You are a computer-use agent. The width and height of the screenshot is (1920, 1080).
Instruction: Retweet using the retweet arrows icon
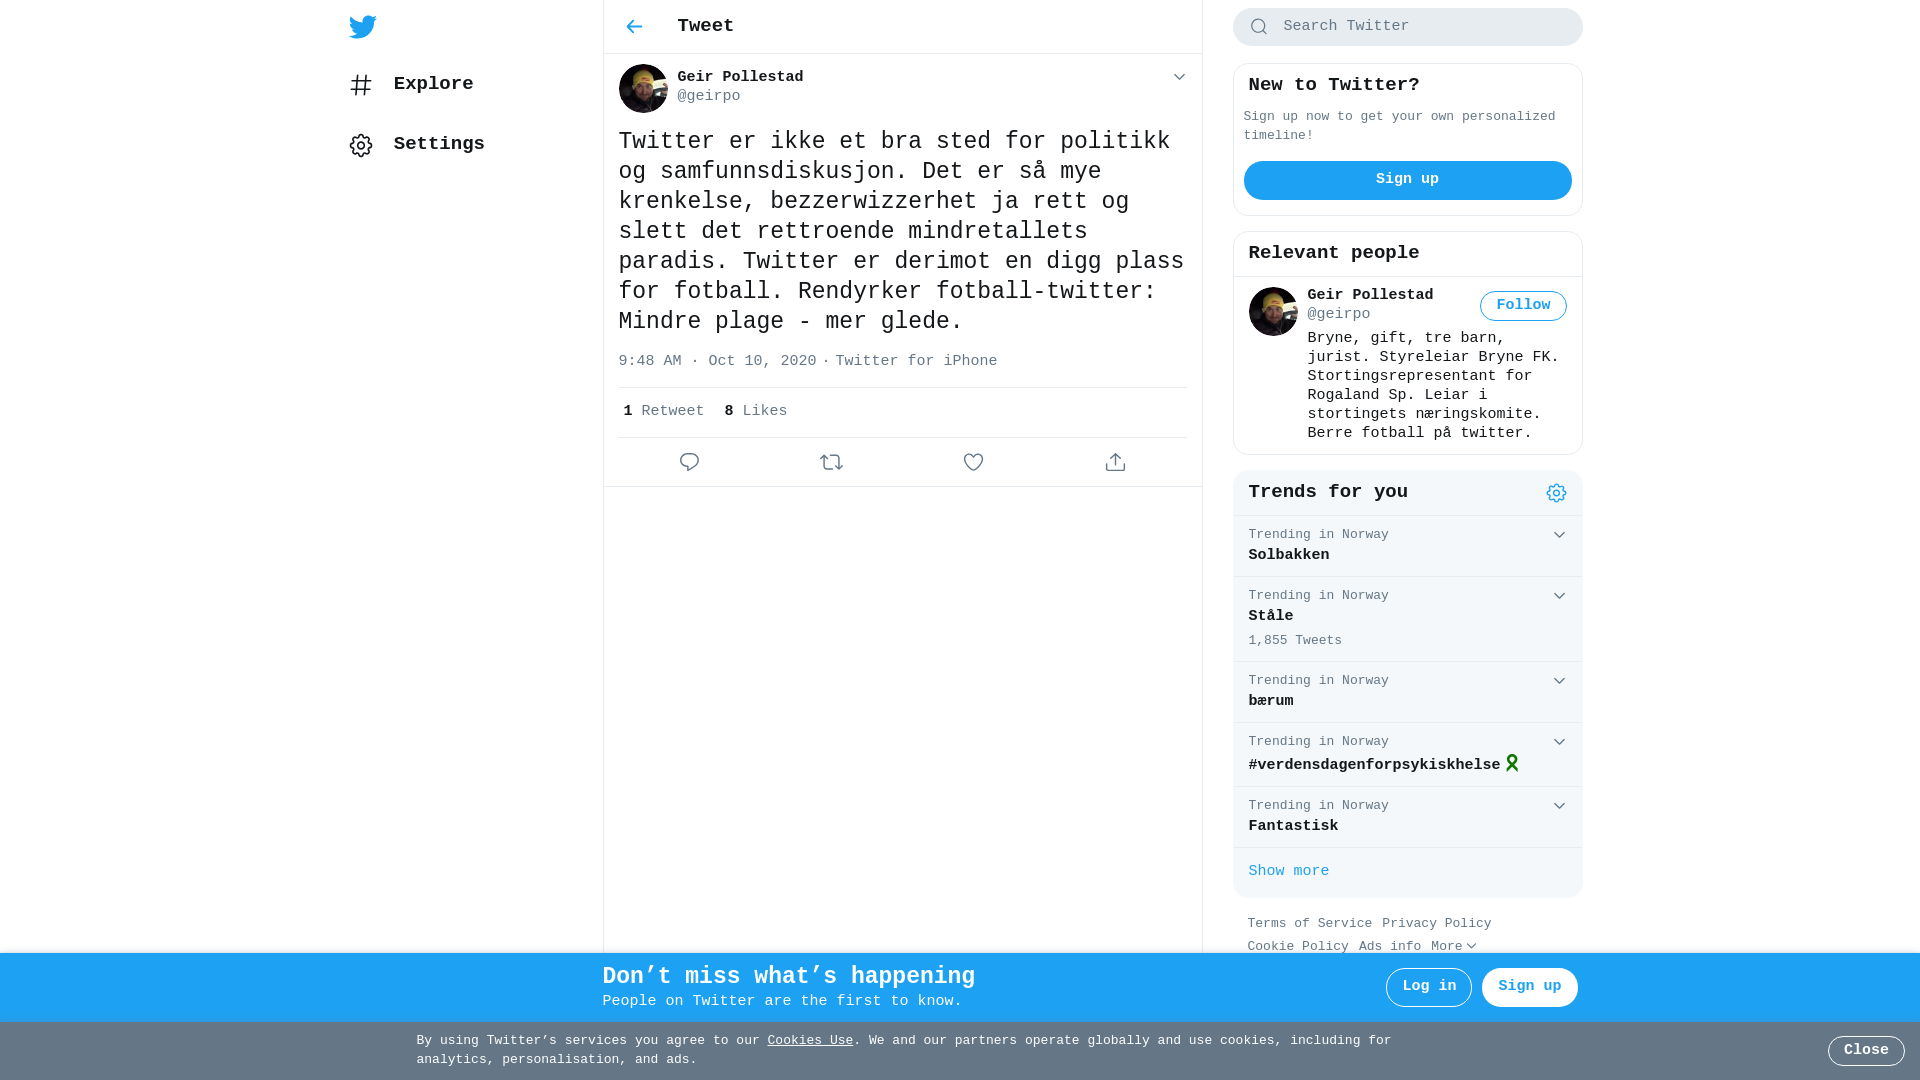tap(831, 462)
